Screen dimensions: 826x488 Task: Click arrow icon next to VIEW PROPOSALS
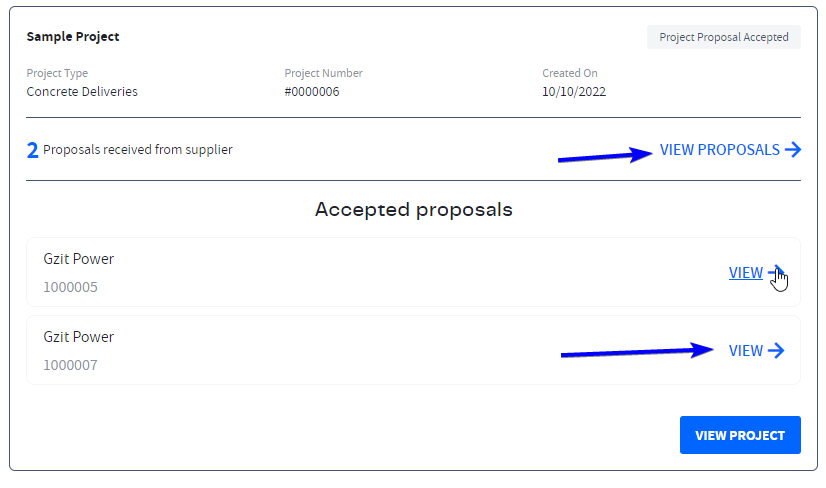pyautogui.click(x=793, y=150)
